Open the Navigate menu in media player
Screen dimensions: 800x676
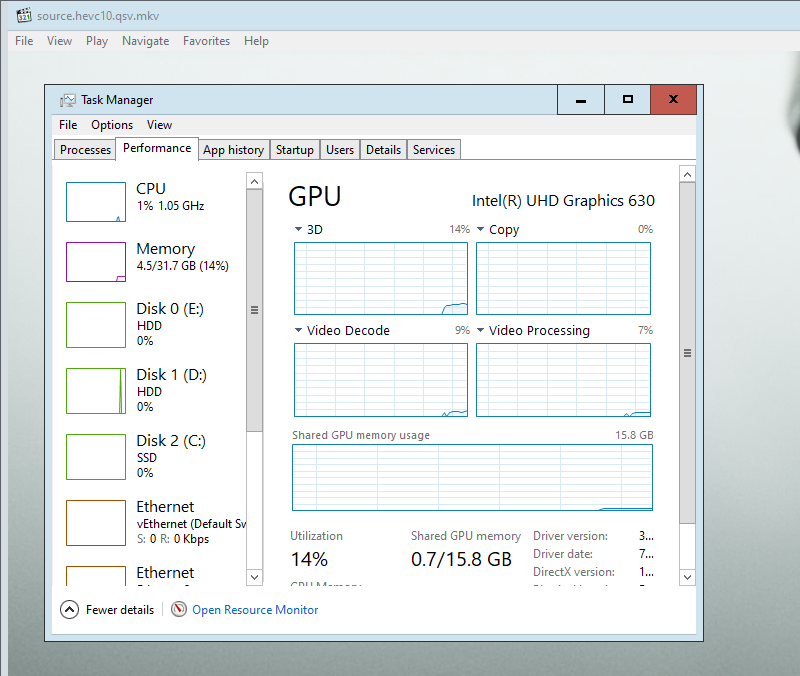[x=145, y=41]
